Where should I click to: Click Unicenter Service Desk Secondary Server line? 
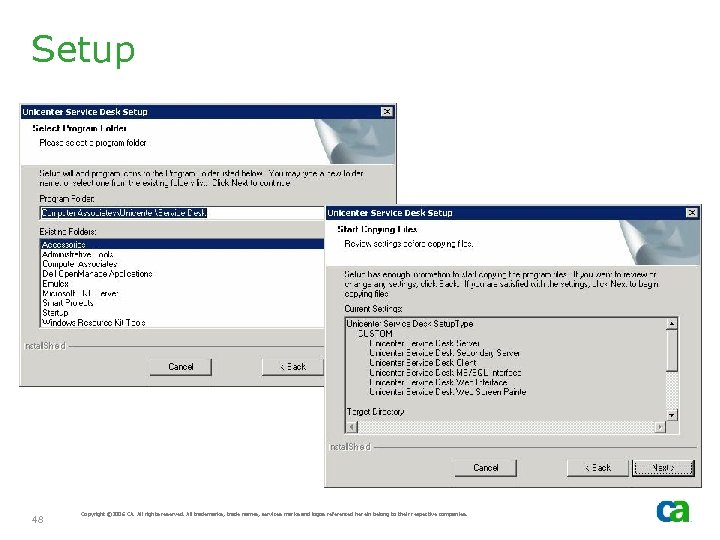coord(444,353)
